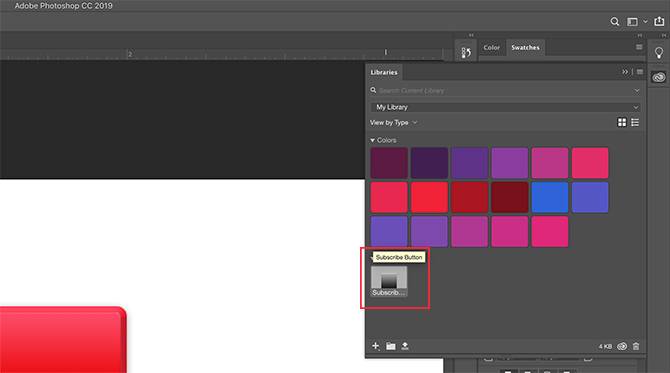Switch to the Swatches tab
The width and height of the screenshot is (670, 373).
click(525, 47)
